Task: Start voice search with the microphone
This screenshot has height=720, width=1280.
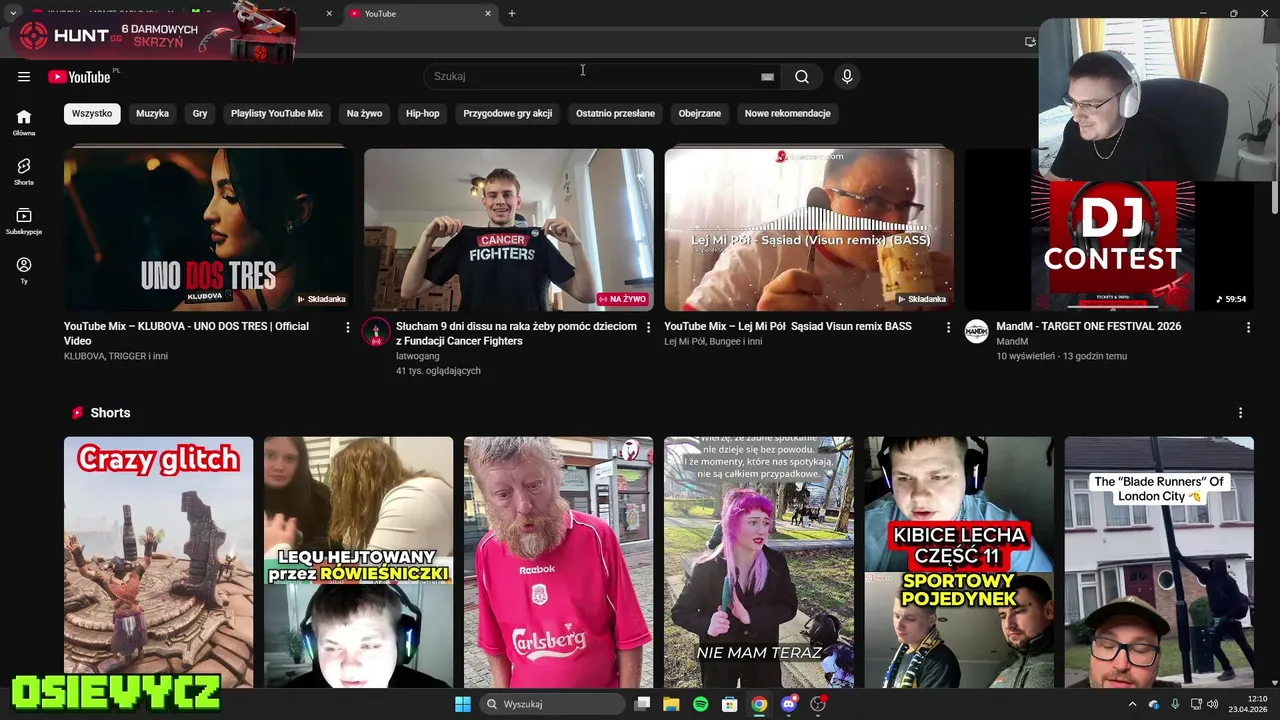Action: (x=847, y=77)
